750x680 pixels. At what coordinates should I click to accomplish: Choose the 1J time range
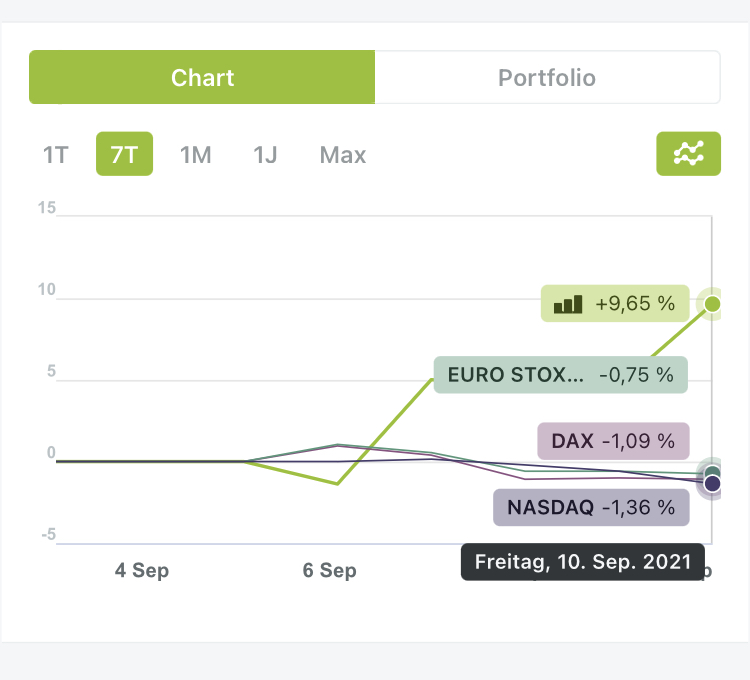(x=265, y=155)
